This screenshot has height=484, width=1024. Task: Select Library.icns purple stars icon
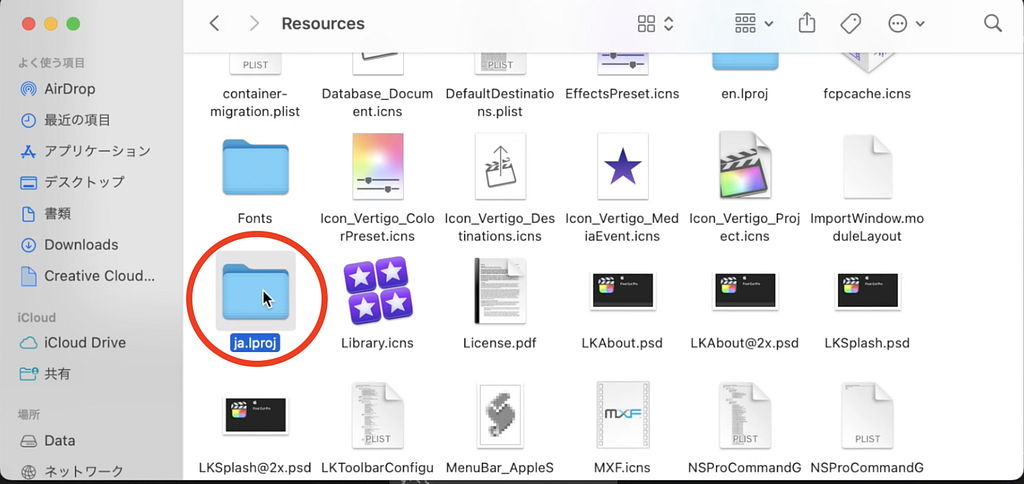click(377, 291)
